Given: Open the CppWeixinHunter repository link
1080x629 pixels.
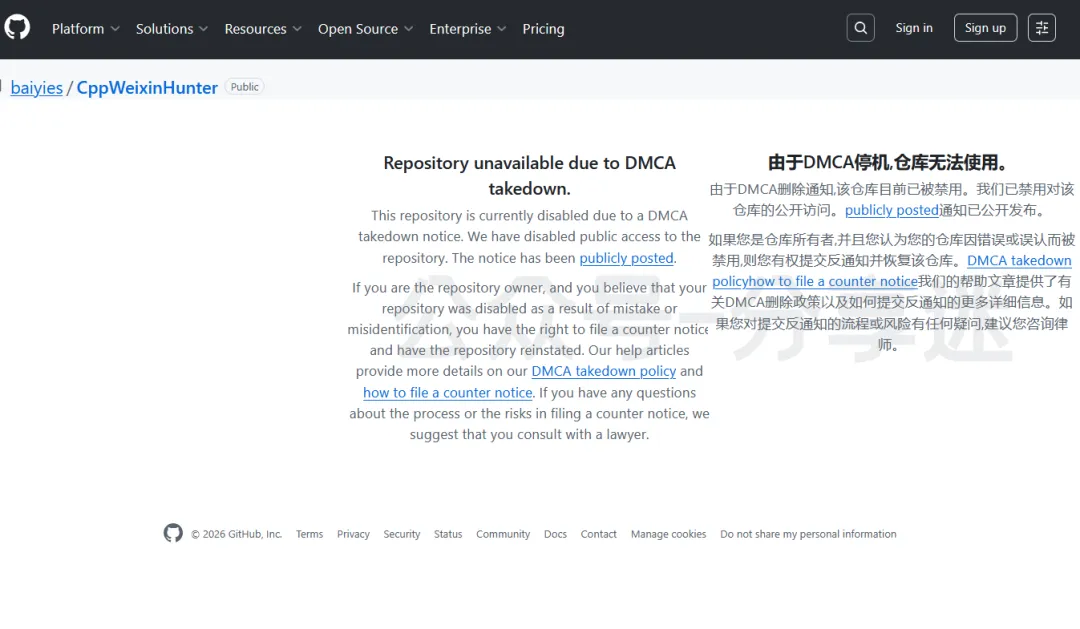Looking at the screenshot, I should click(147, 87).
